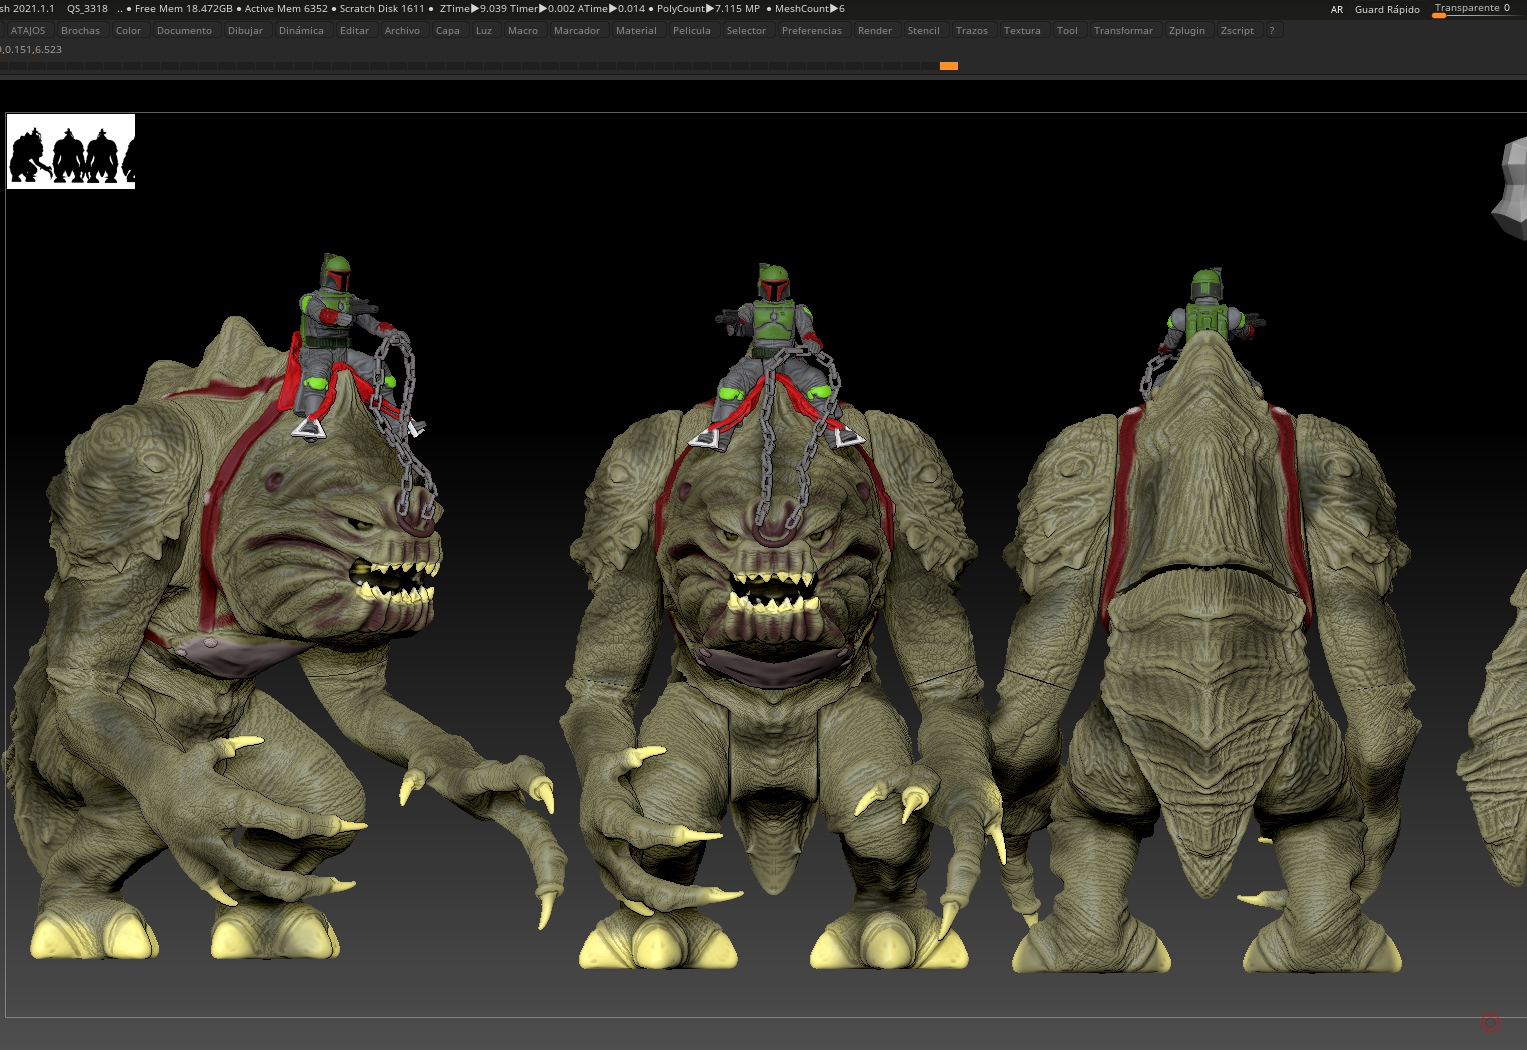The height and width of the screenshot is (1050, 1527).
Task: Click the Guard Rápido quick save button
Action: pos(1387,10)
